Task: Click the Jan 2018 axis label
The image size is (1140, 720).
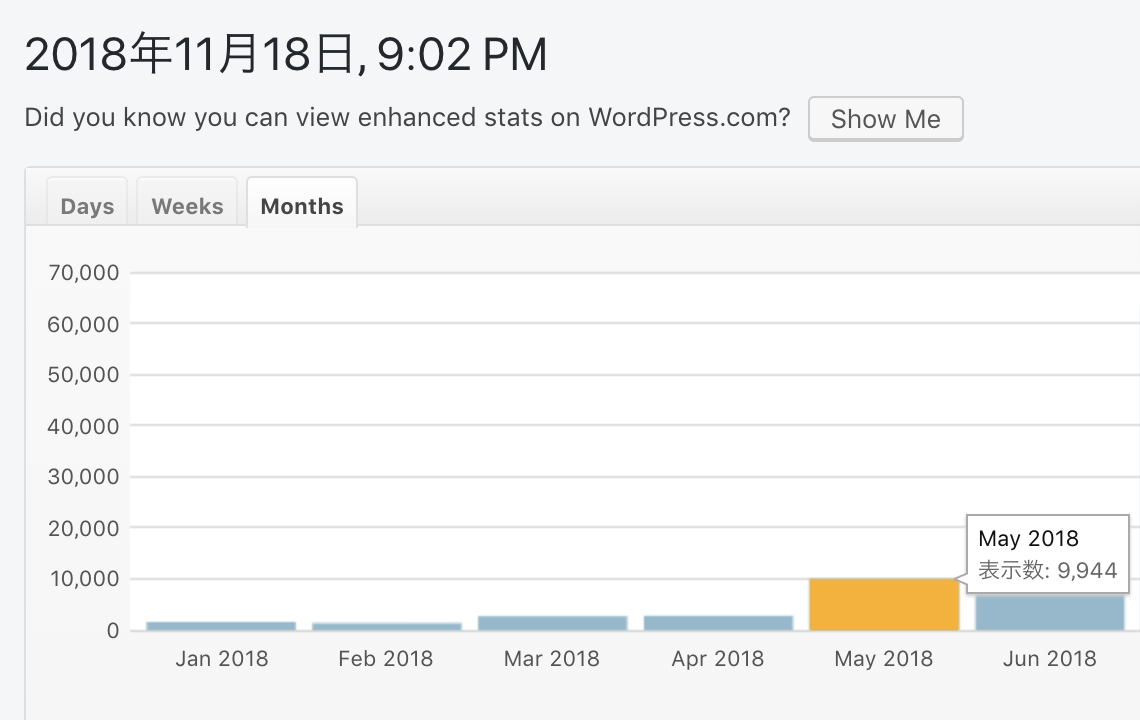Action: coord(221,659)
